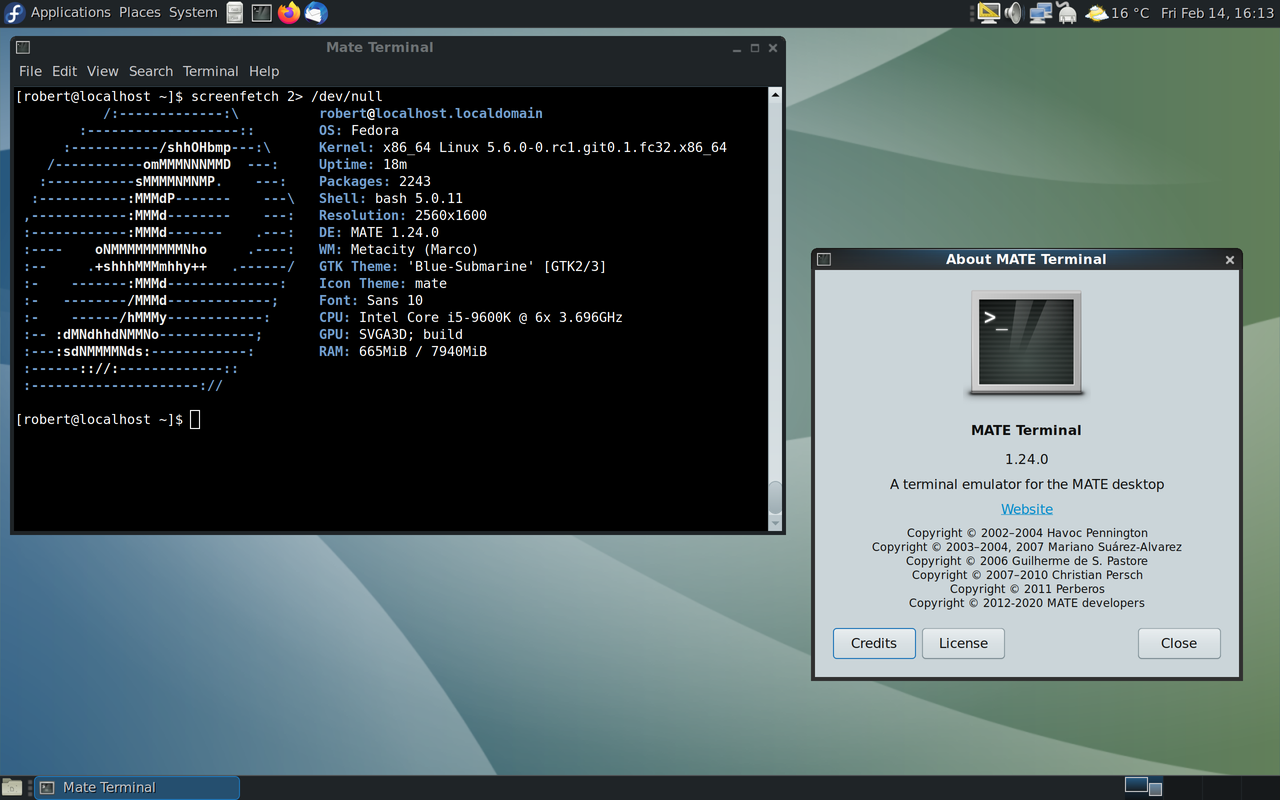Launch Thunderbird mail from top panel
The height and width of the screenshot is (800, 1280).
click(316, 13)
